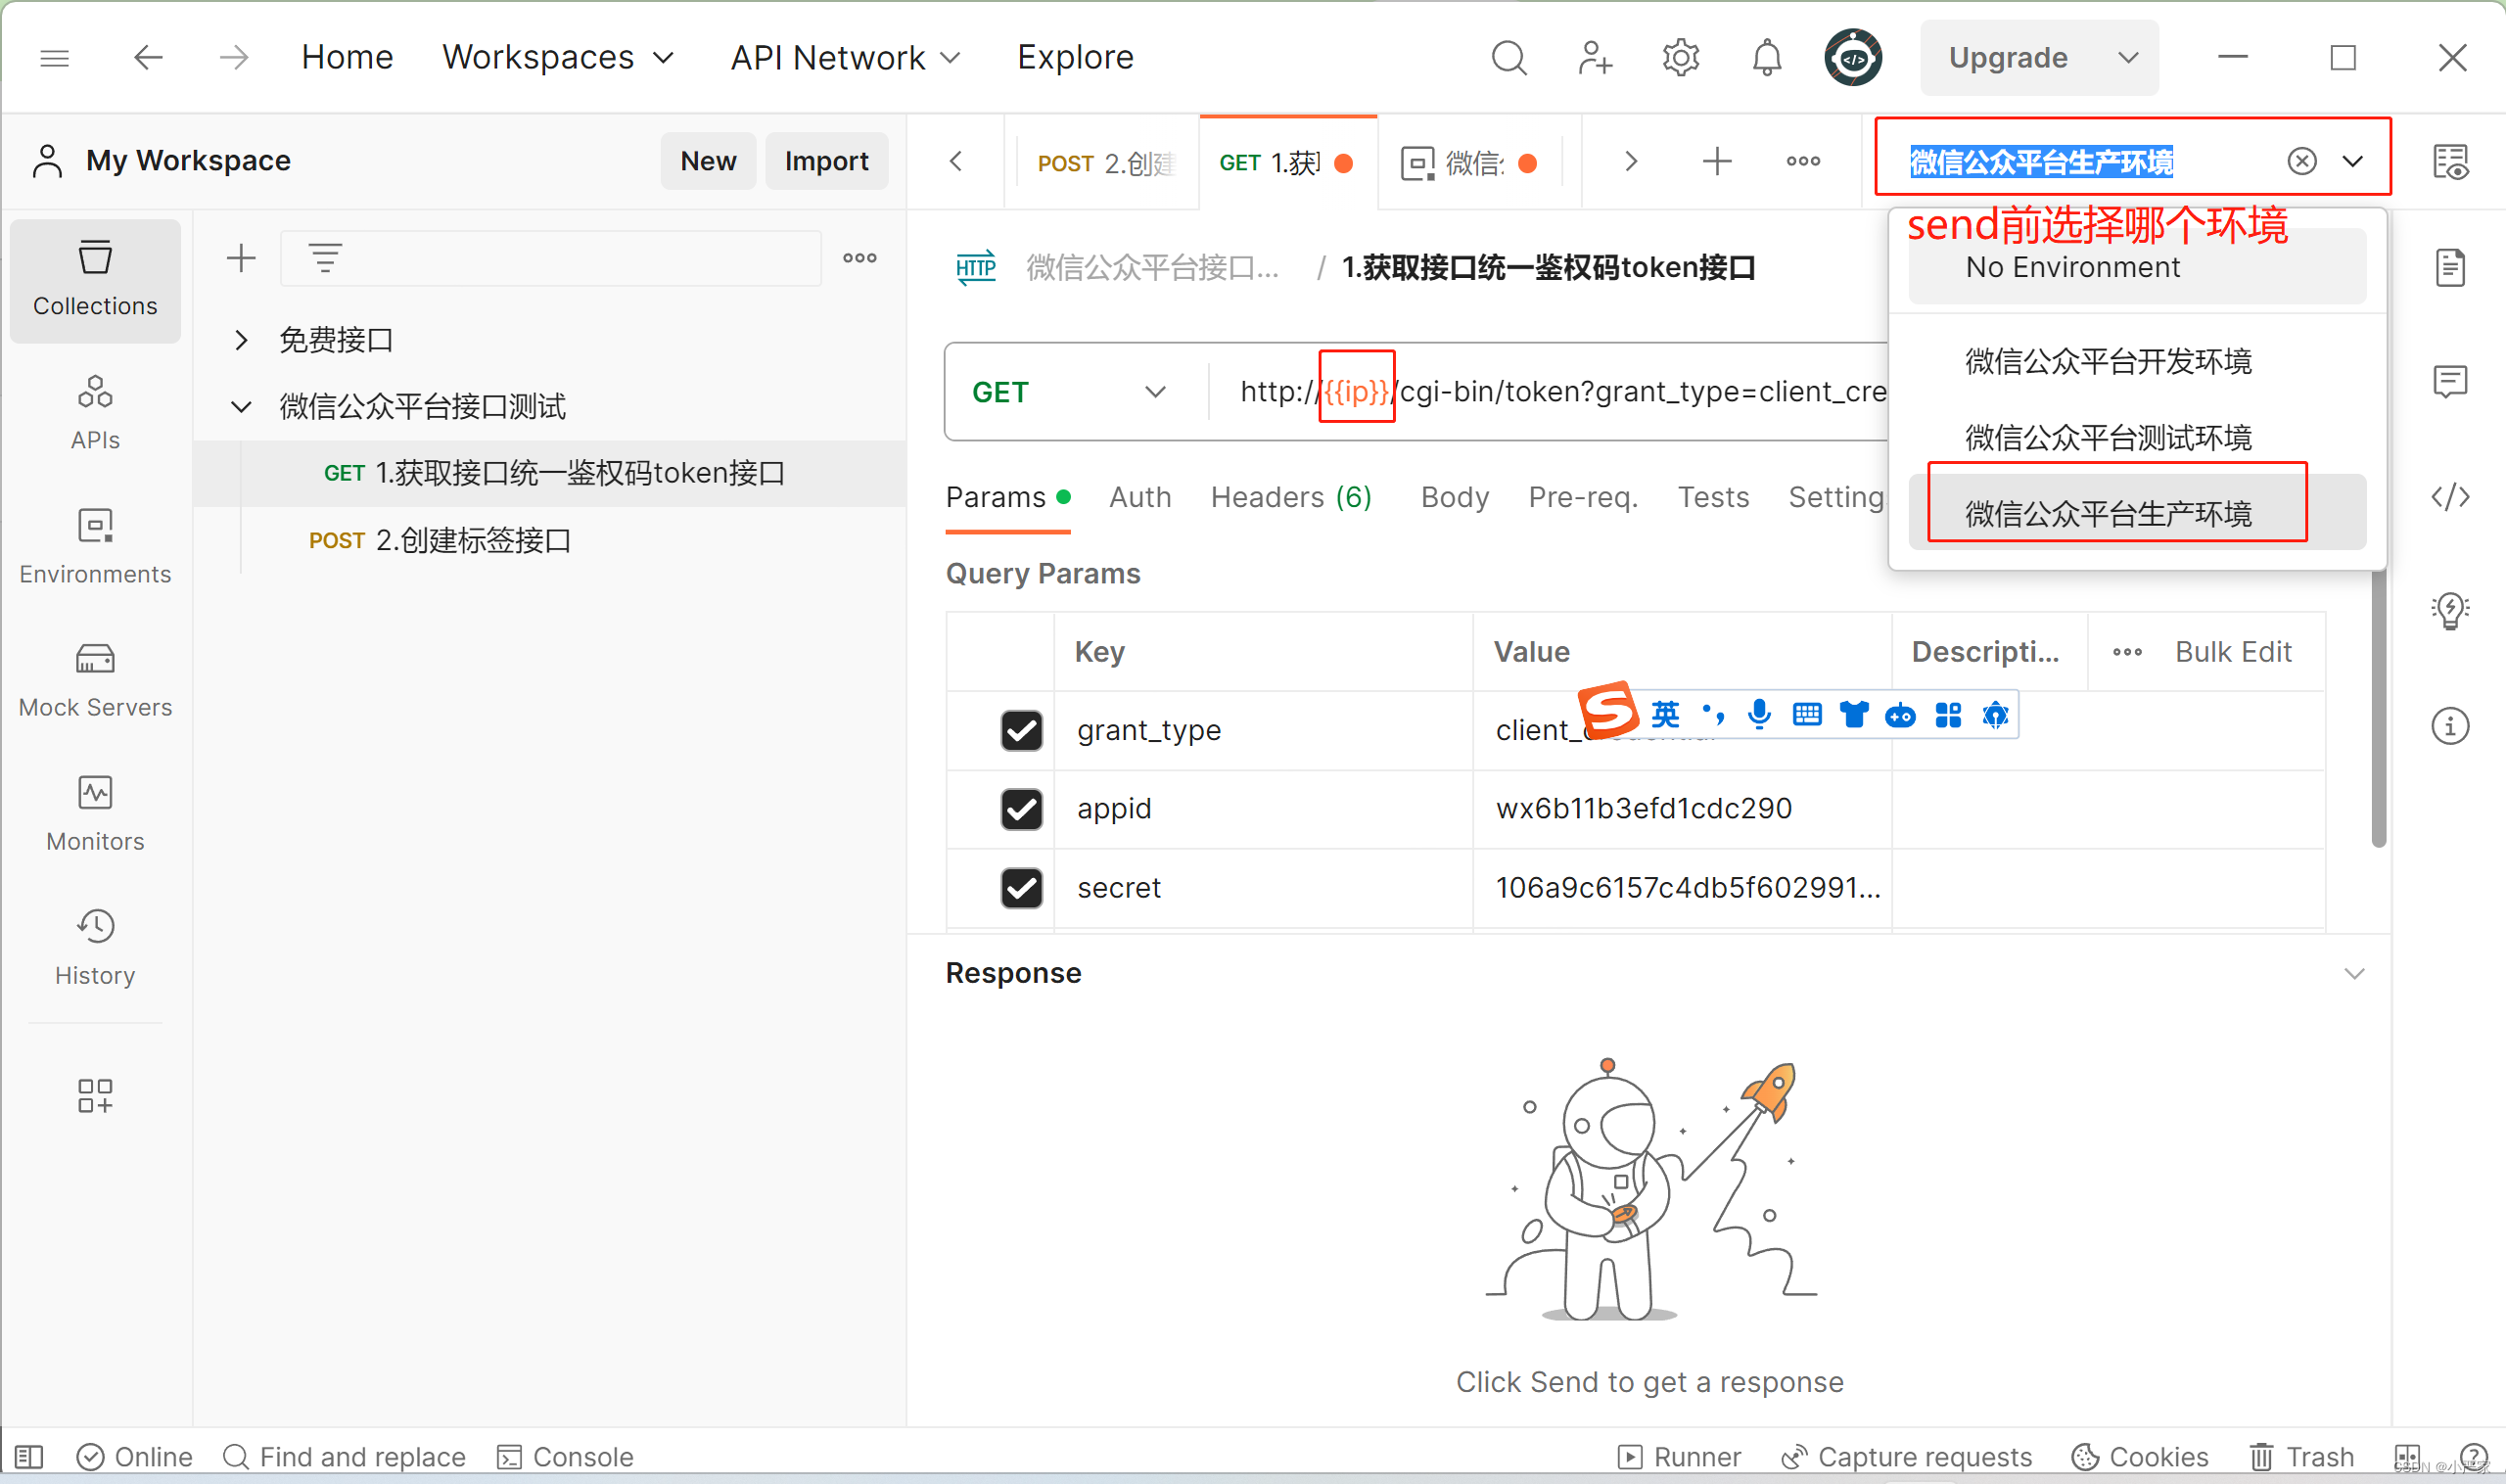This screenshot has width=2506, height=1484.
Task: Open the hamburger menu icon
Action: [55, 58]
